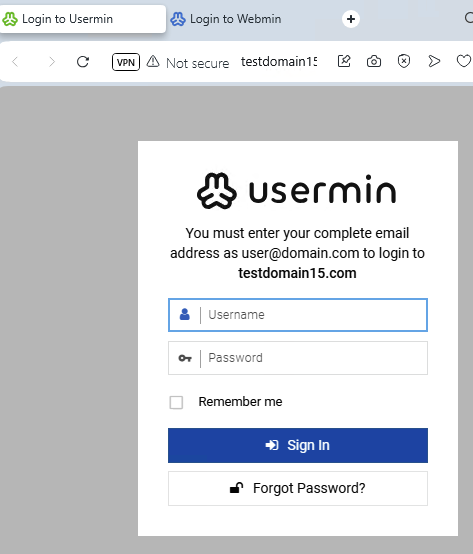Image resolution: width=473 pixels, height=554 pixels.
Task: Click the green Usermin tab favicon
Action: tap(10, 19)
